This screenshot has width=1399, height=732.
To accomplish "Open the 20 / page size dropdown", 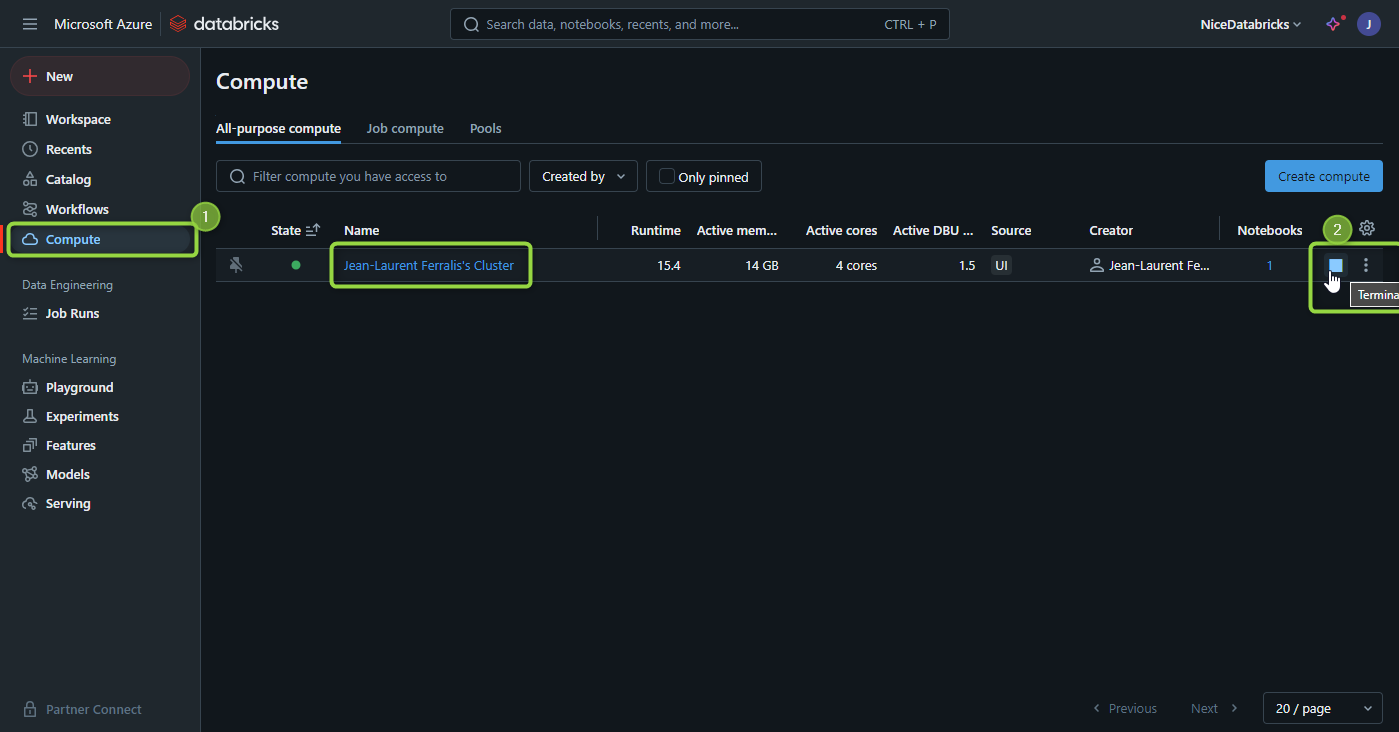I will 1323,708.
